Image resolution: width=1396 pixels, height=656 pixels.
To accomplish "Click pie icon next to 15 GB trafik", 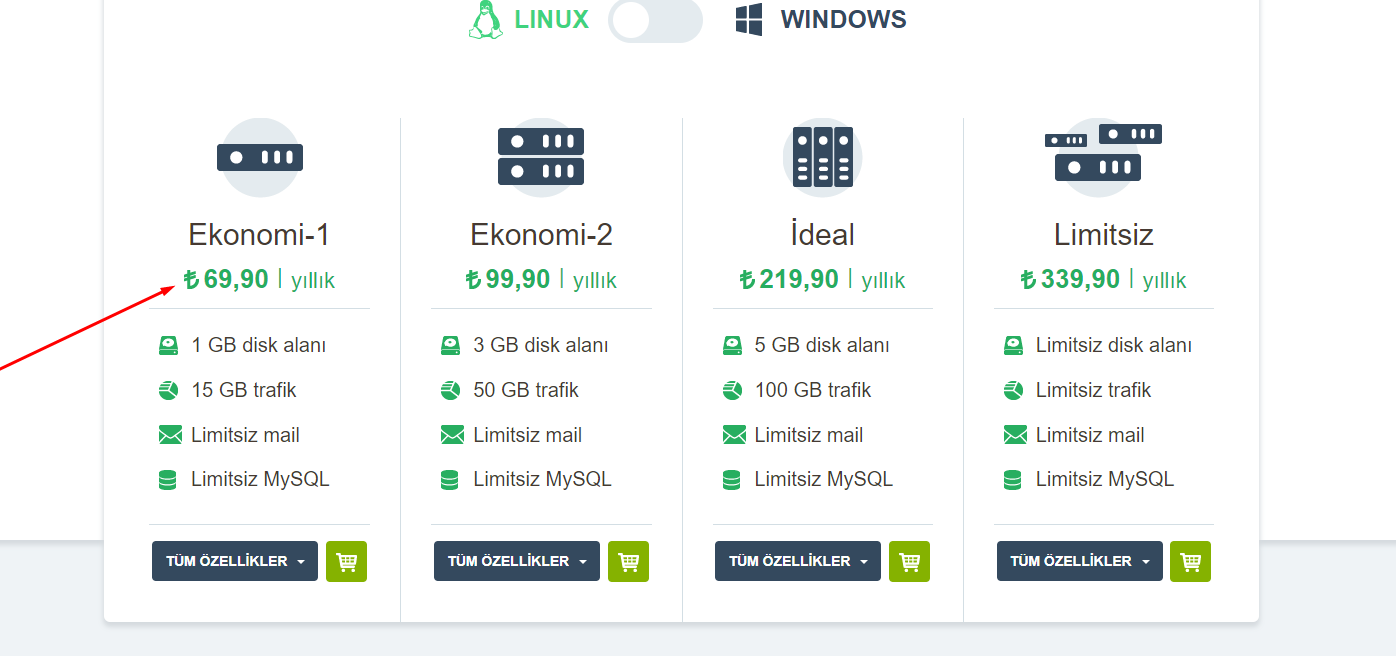I will 168,390.
